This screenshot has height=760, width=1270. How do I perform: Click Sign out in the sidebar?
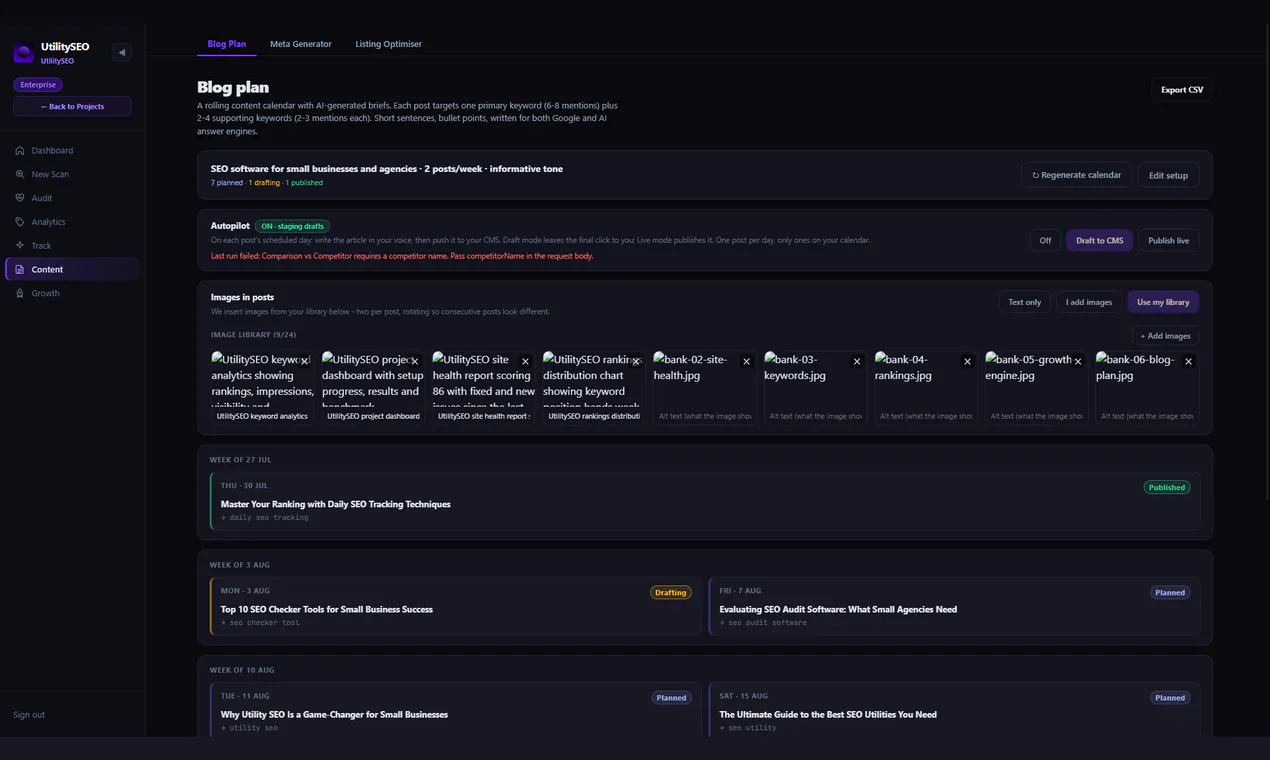pos(29,715)
